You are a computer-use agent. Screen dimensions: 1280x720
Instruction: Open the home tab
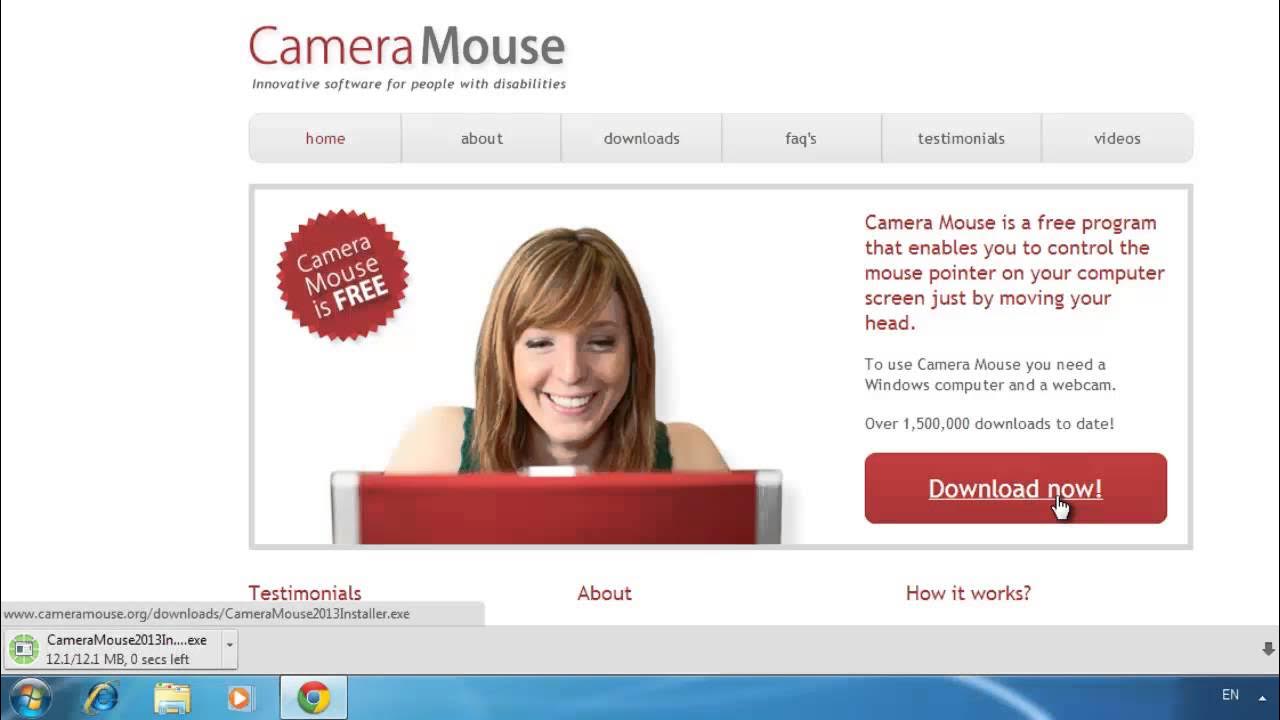pyautogui.click(x=325, y=139)
